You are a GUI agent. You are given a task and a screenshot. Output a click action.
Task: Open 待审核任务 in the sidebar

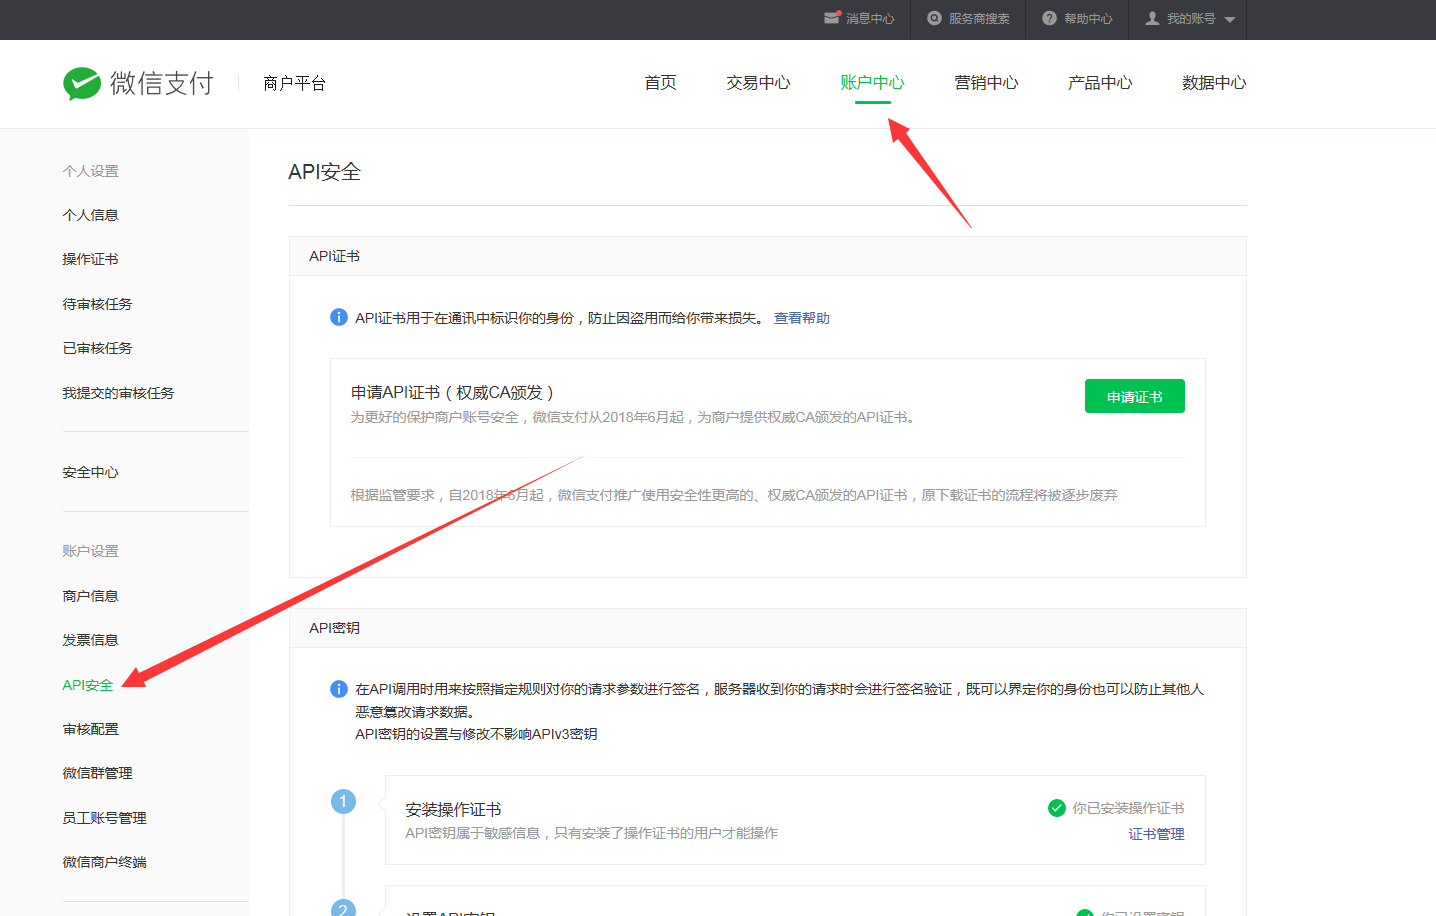97,304
